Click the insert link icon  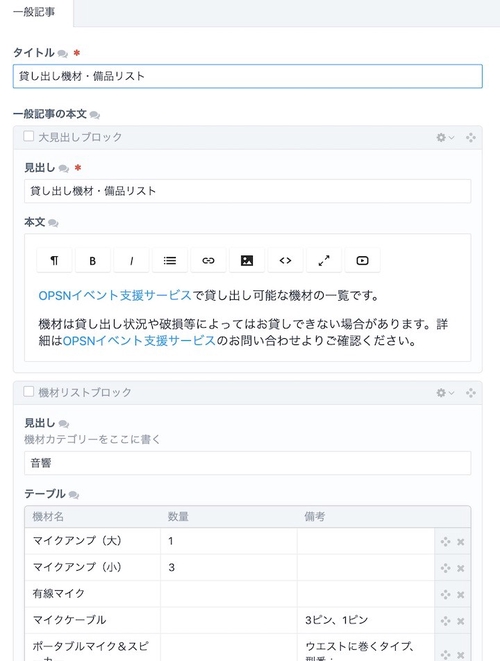(x=208, y=260)
